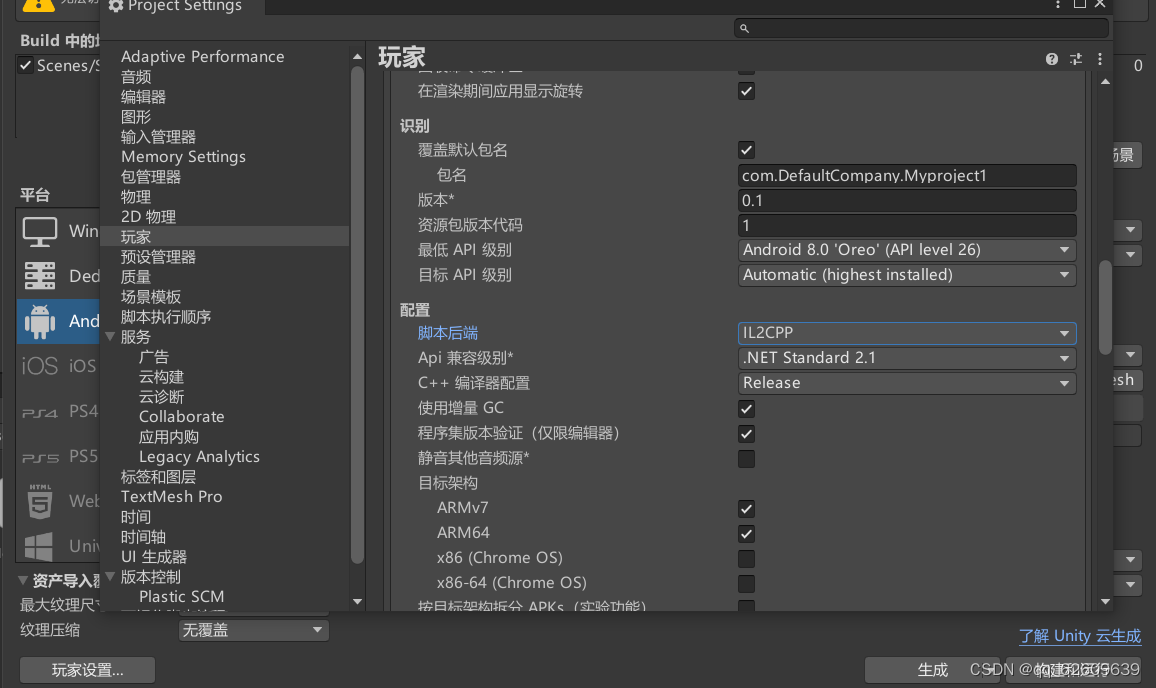1156x688 pixels.
Task: Open the IL2CPP scripting backend dropdown
Action: tap(907, 333)
